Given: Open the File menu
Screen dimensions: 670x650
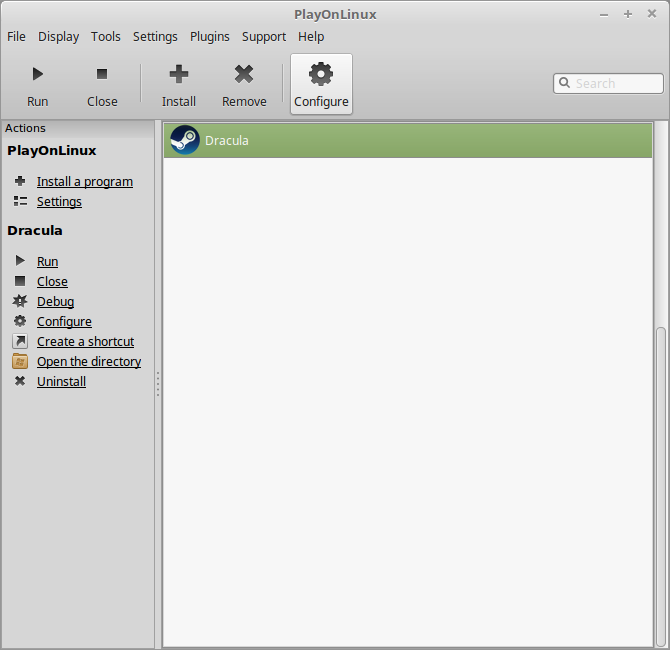Looking at the screenshot, I should click(16, 37).
